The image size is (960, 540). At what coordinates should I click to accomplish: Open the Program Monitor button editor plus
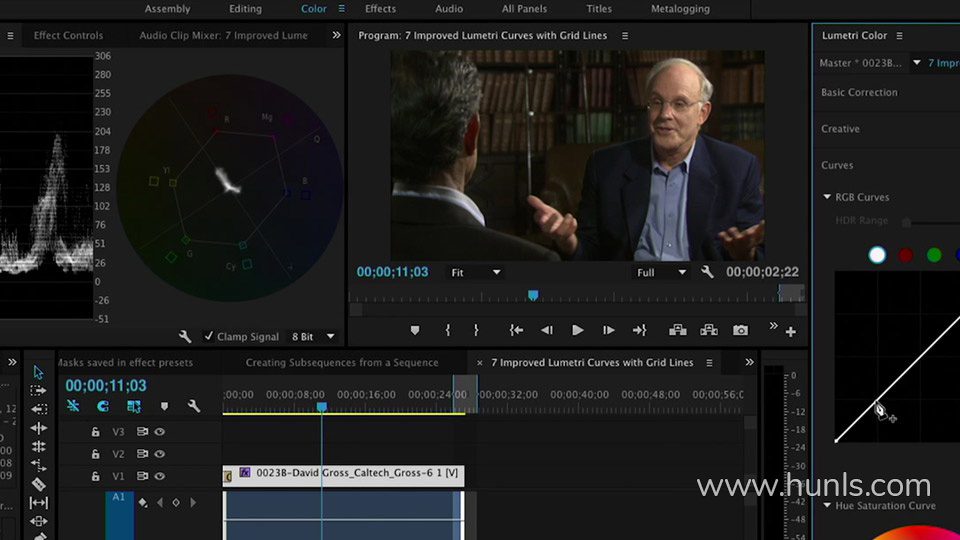click(x=790, y=332)
